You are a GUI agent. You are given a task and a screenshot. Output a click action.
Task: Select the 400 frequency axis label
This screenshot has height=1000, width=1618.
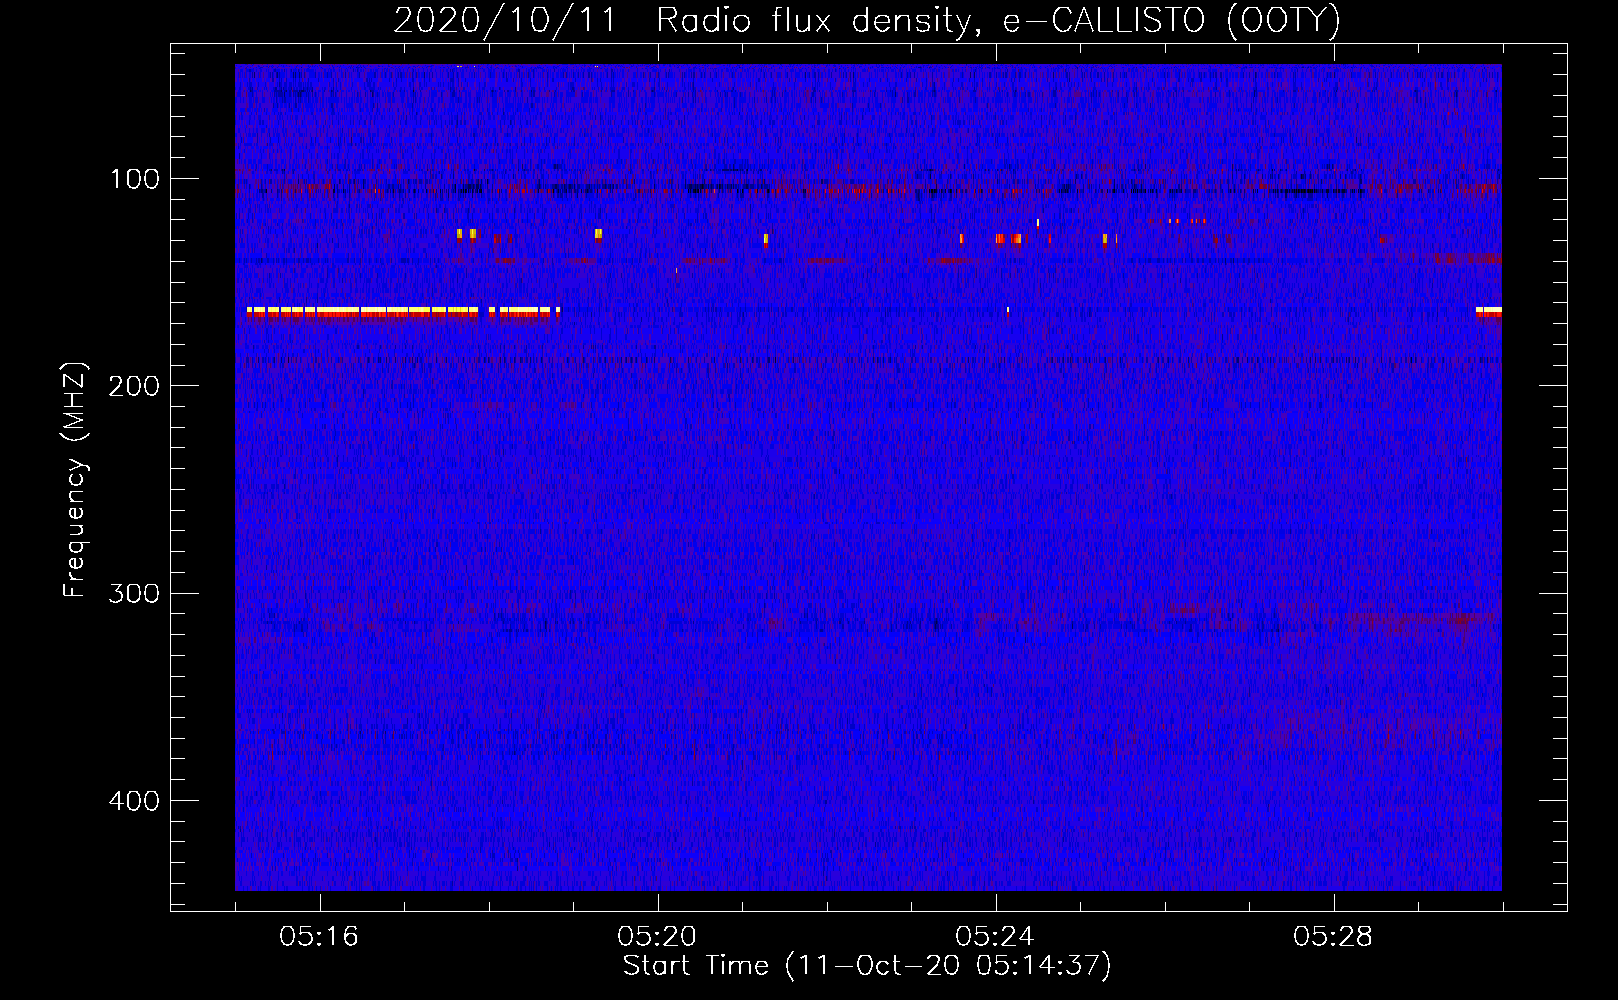tap(135, 801)
